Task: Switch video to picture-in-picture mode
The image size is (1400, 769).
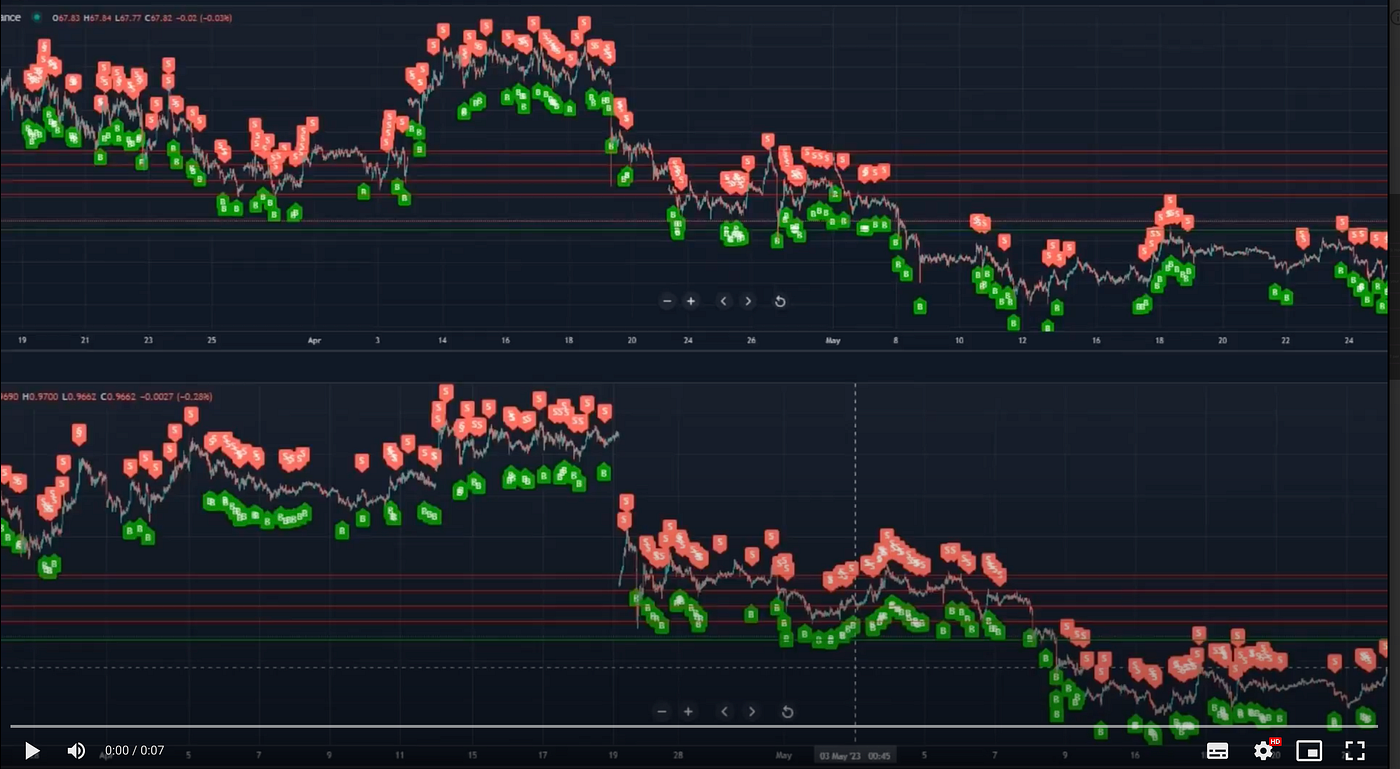Action: tap(1309, 750)
